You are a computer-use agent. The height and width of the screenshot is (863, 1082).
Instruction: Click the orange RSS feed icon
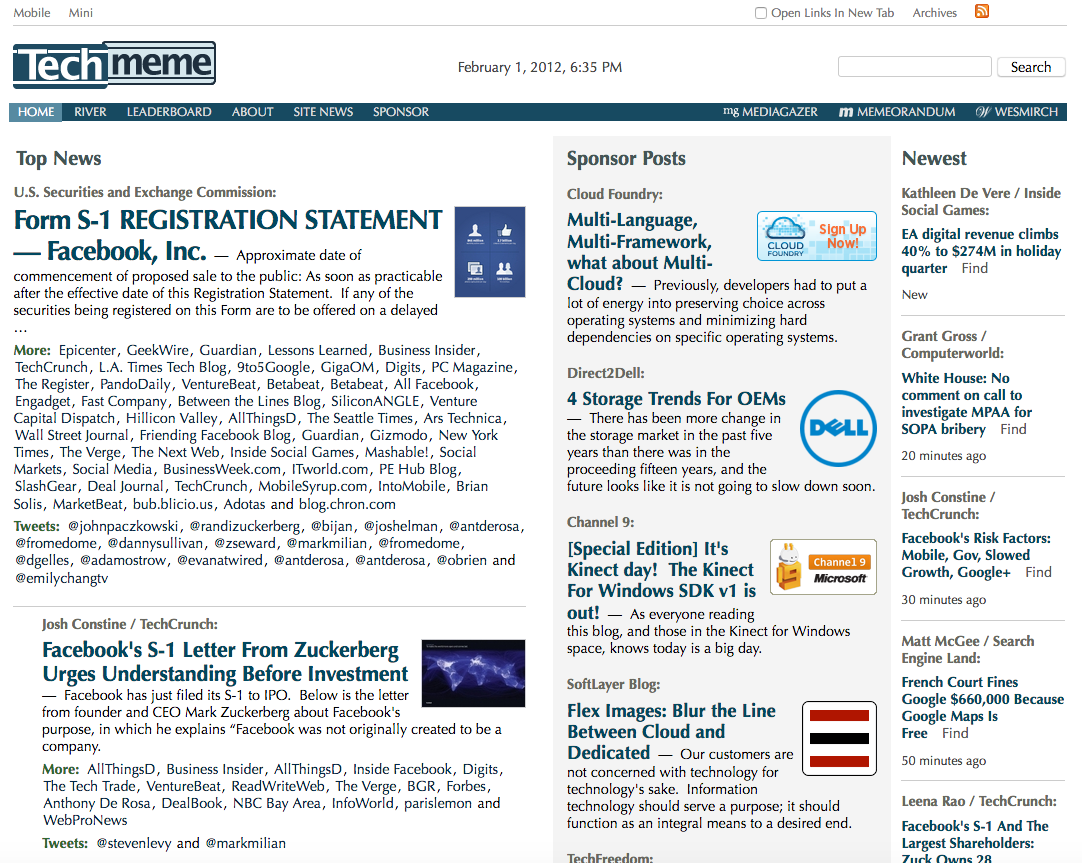click(981, 12)
